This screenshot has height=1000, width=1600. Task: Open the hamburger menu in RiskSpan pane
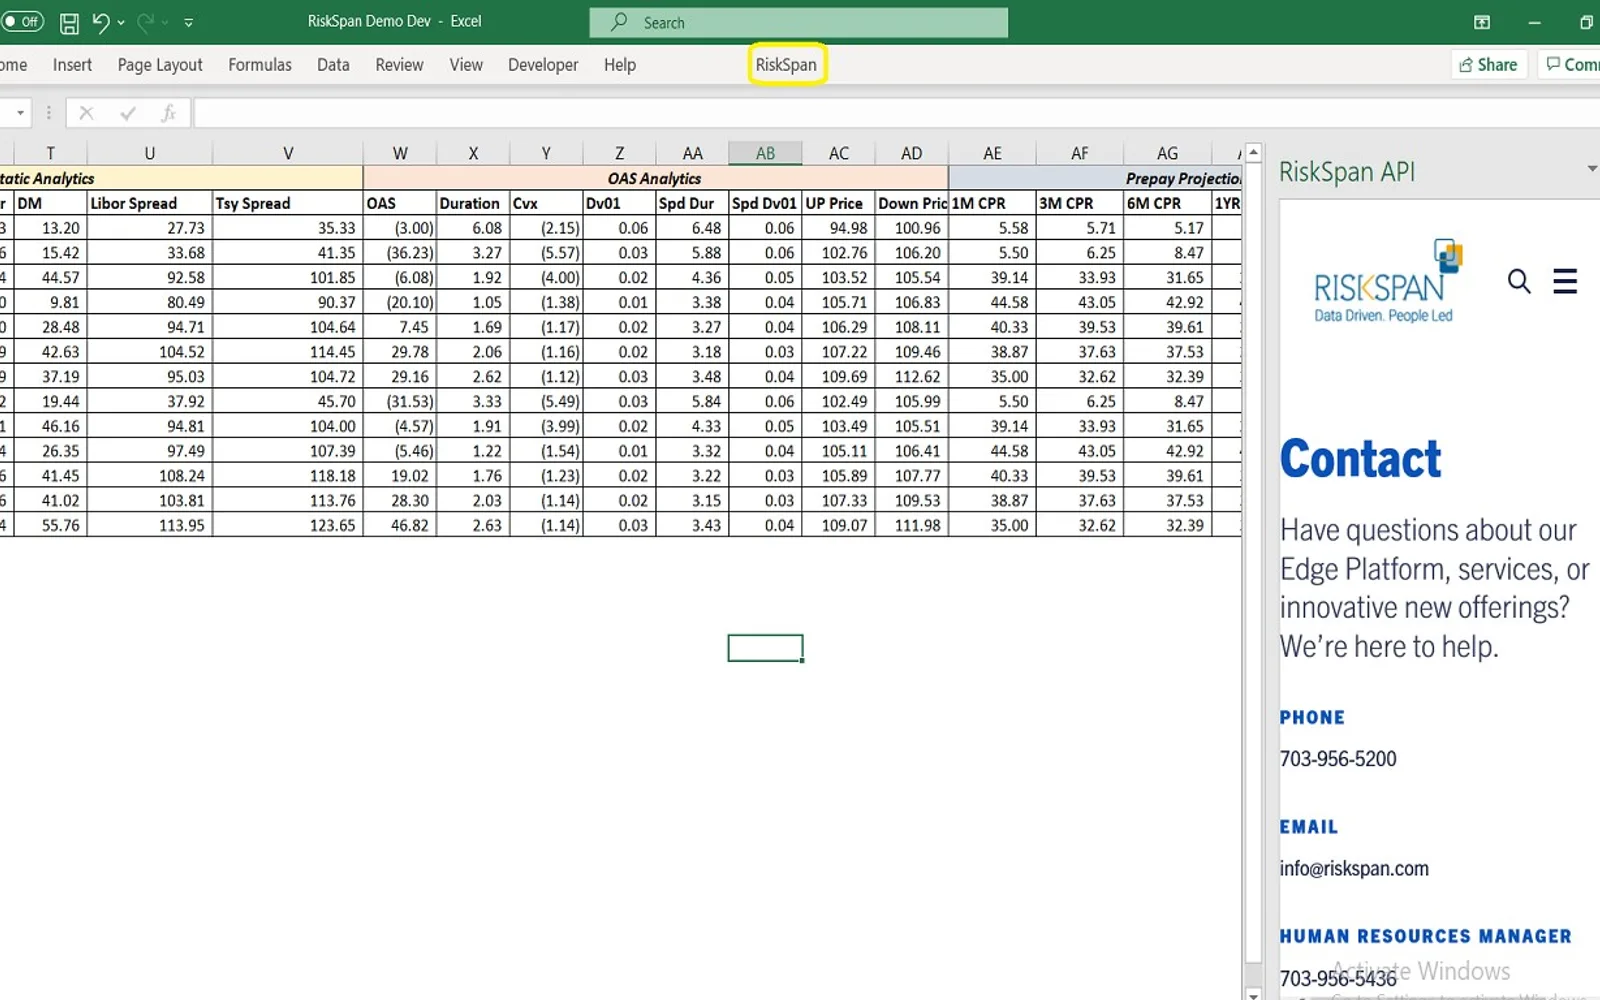click(x=1565, y=281)
